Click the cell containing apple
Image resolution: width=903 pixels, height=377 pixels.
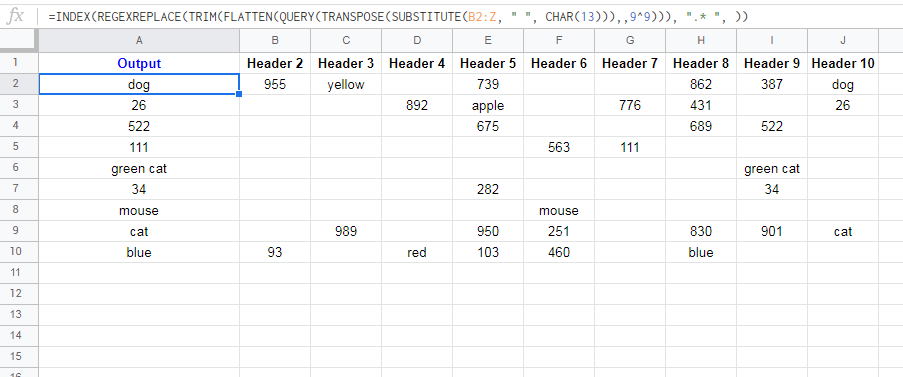pos(488,105)
